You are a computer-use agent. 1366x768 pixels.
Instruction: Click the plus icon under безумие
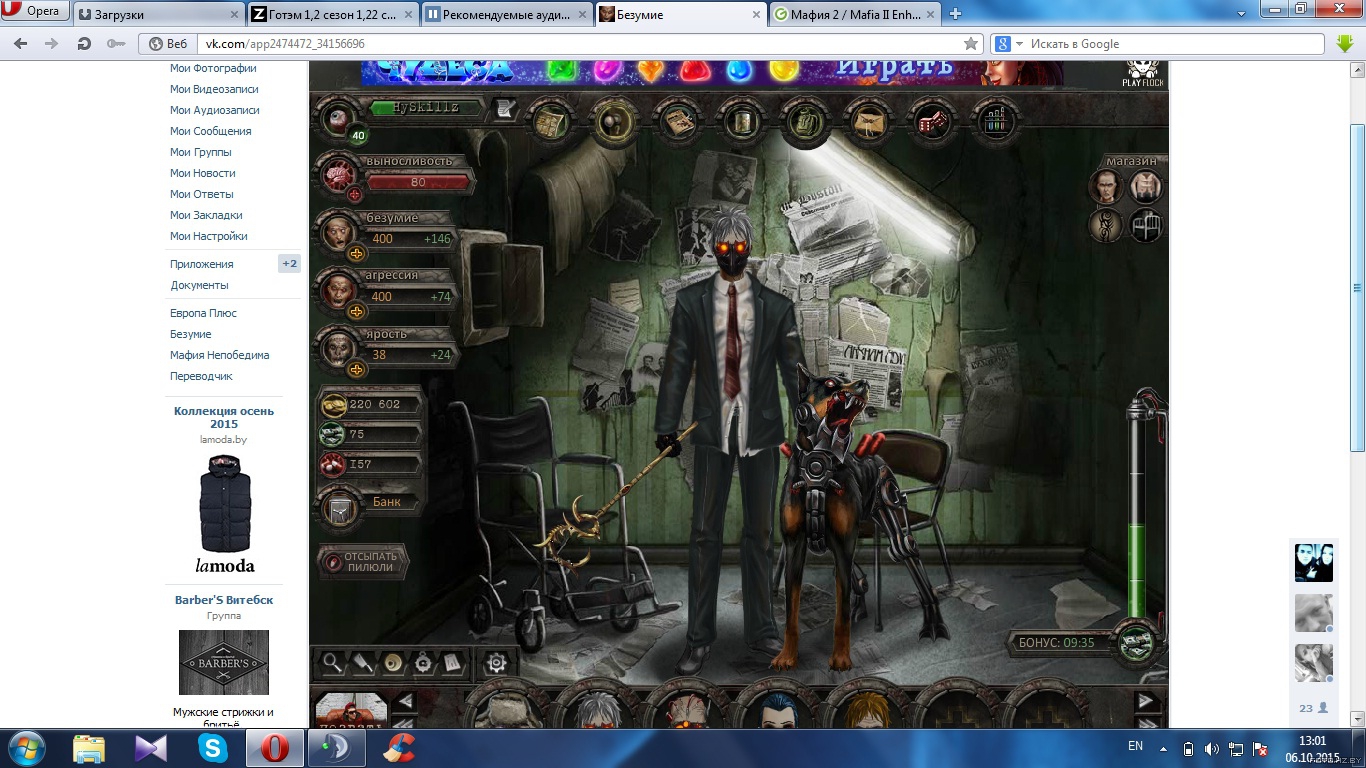click(x=355, y=254)
